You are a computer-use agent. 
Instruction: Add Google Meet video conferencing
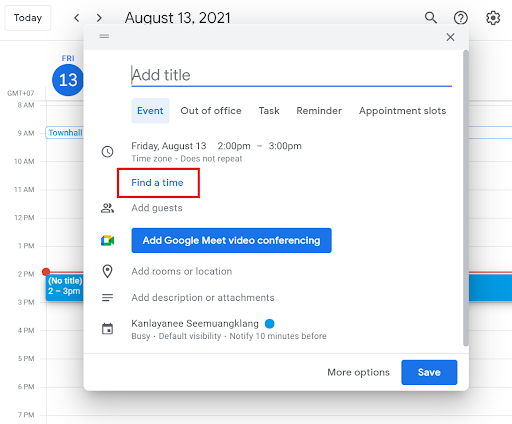pos(231,240)
